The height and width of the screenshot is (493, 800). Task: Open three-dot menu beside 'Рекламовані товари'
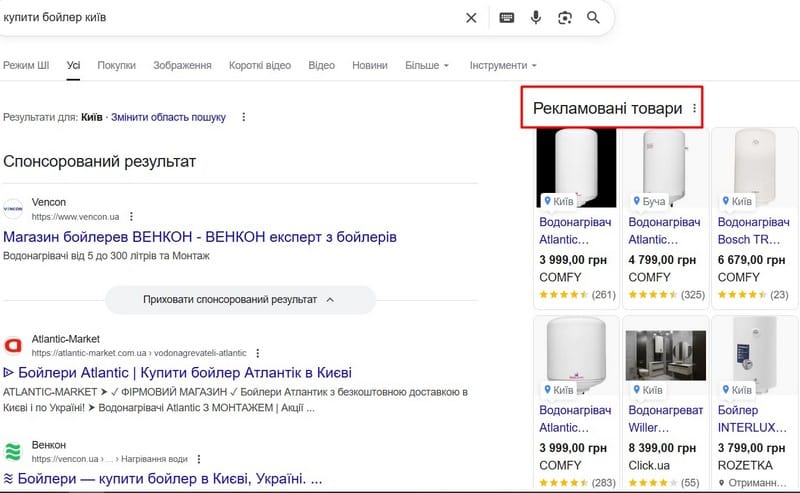[x=694, y=108]
